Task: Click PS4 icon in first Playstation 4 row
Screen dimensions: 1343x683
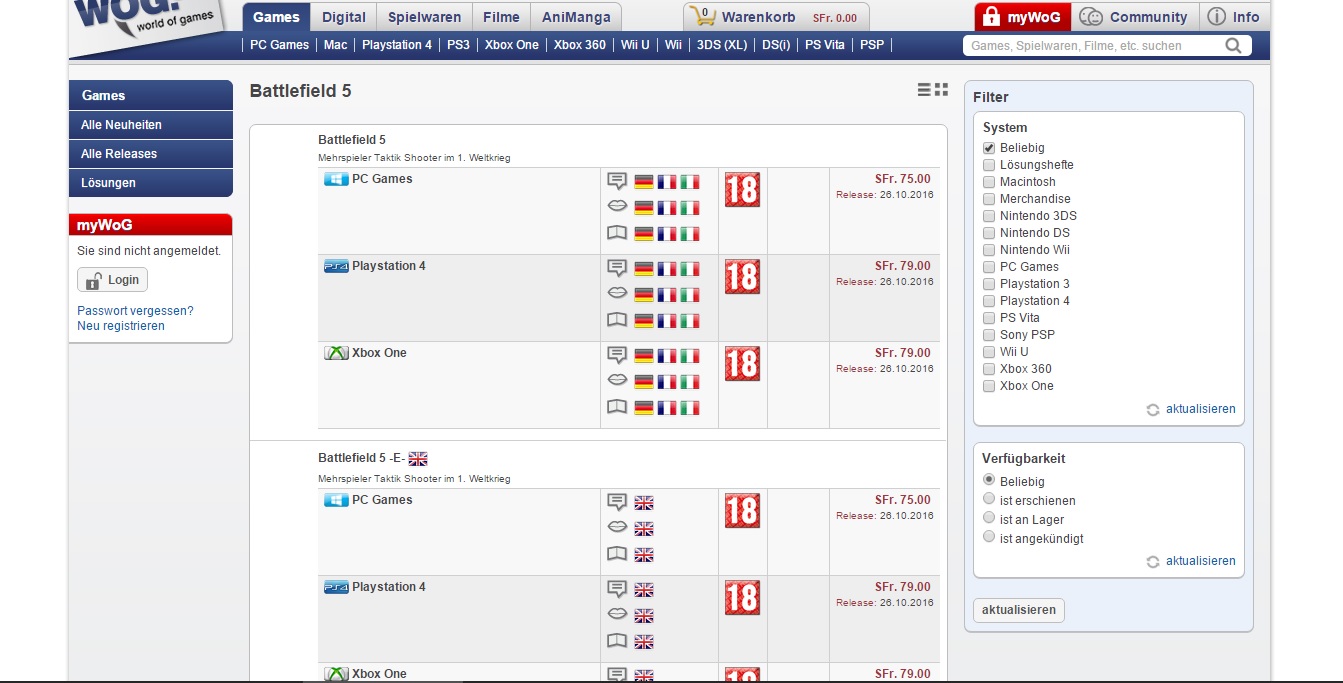Action: click(x=336, y=266)
